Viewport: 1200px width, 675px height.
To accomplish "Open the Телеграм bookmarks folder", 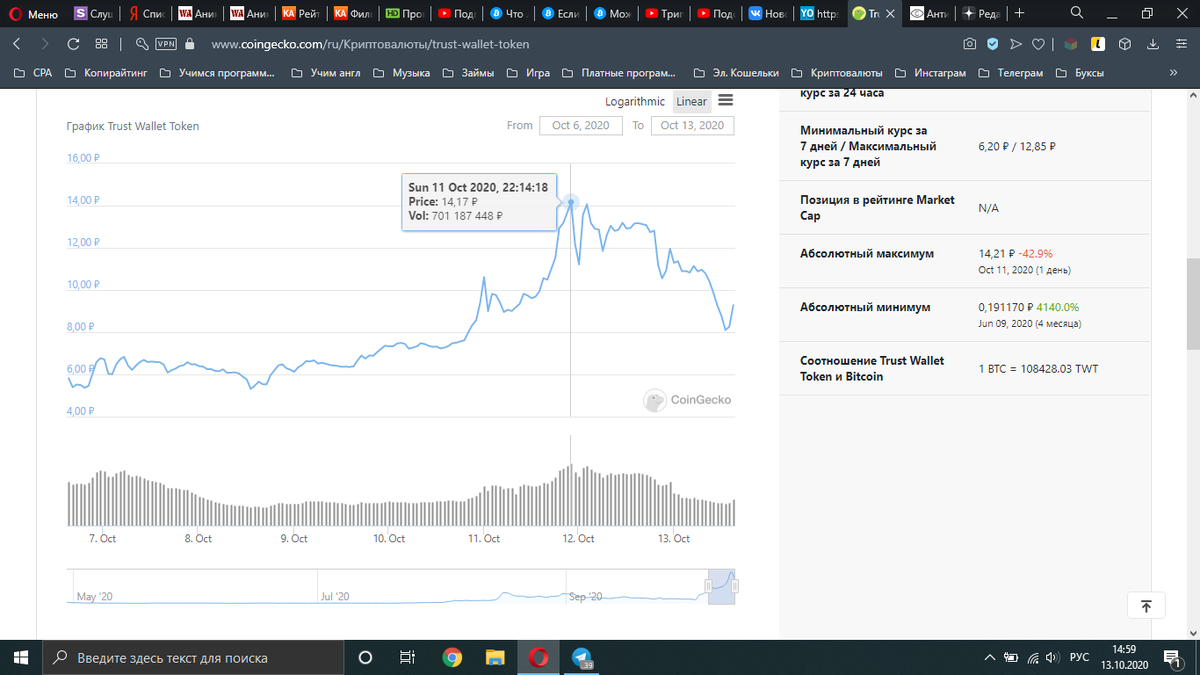I will (x=1010, y=73).
